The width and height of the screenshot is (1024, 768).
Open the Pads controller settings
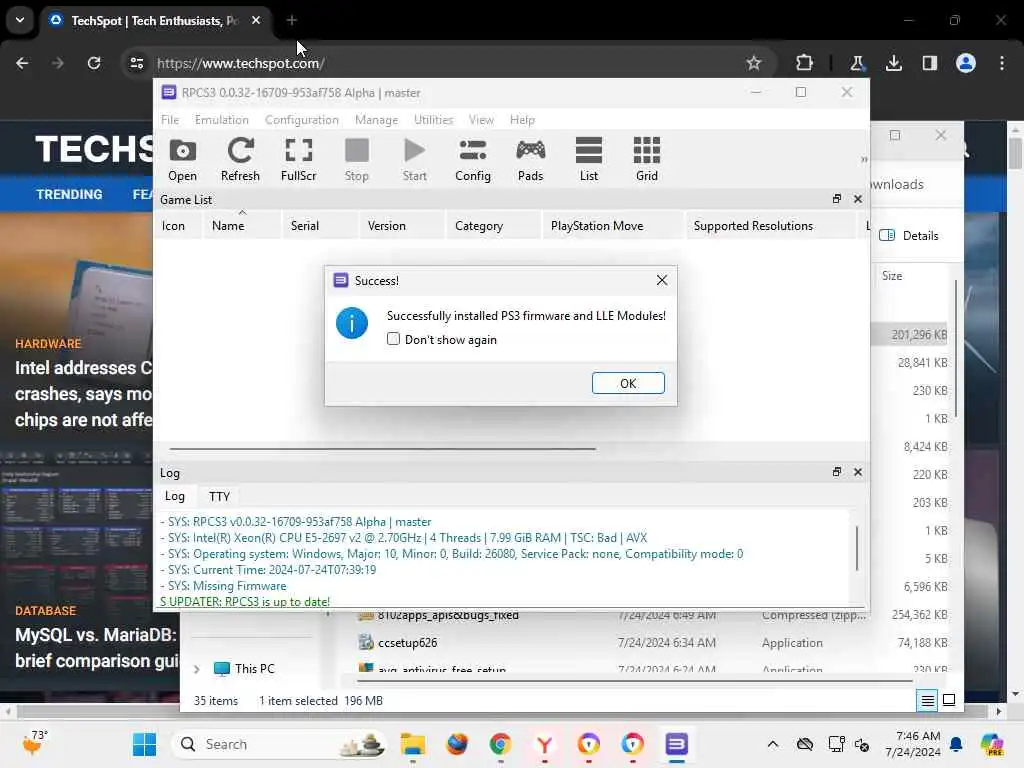click(x=530, y=159)
